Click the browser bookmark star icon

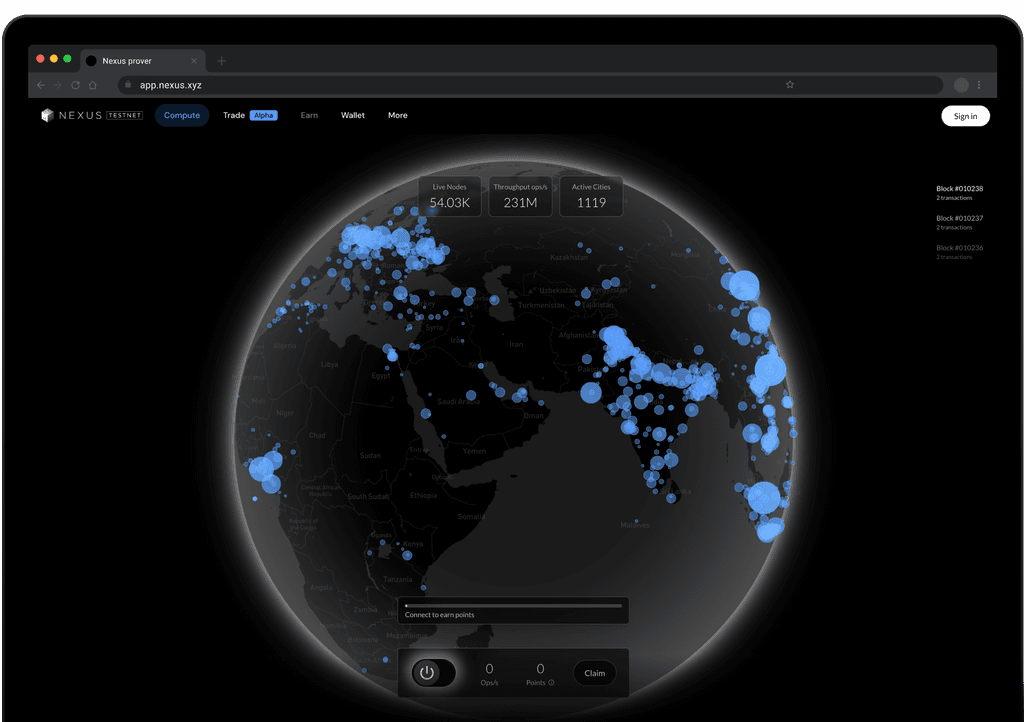[x=789, y=85]
